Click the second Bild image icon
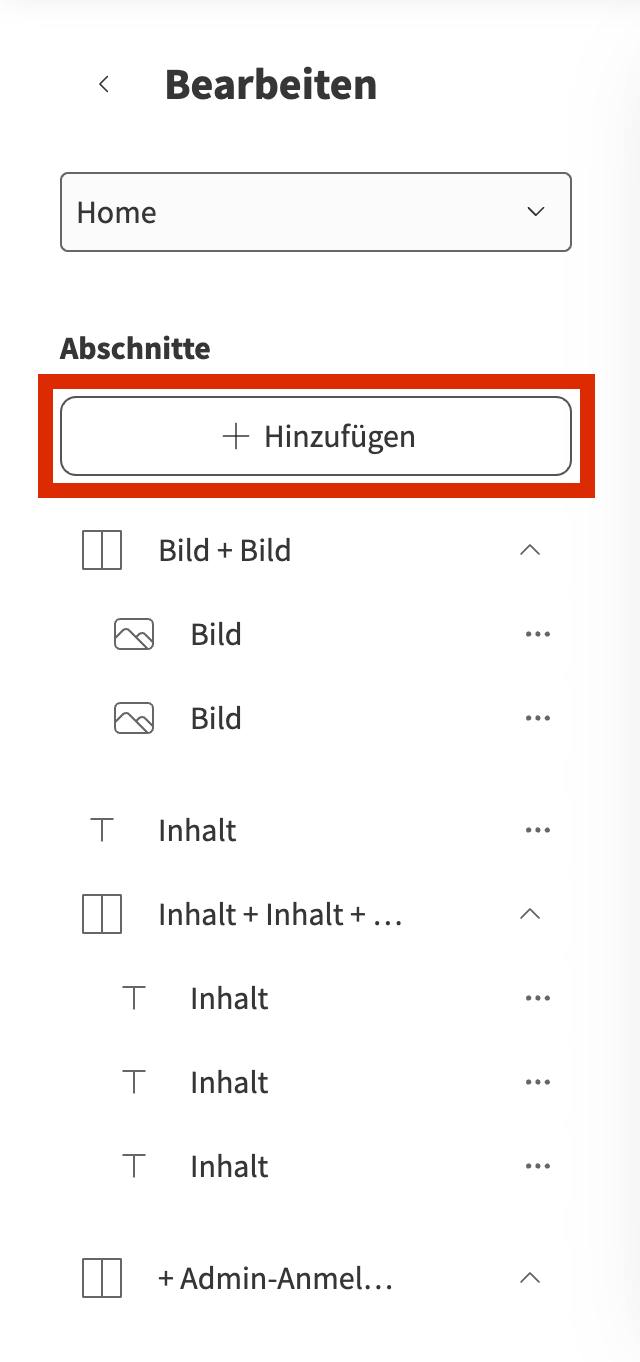Viewport: 640px width, 1362px height. (x=134, y=718)
